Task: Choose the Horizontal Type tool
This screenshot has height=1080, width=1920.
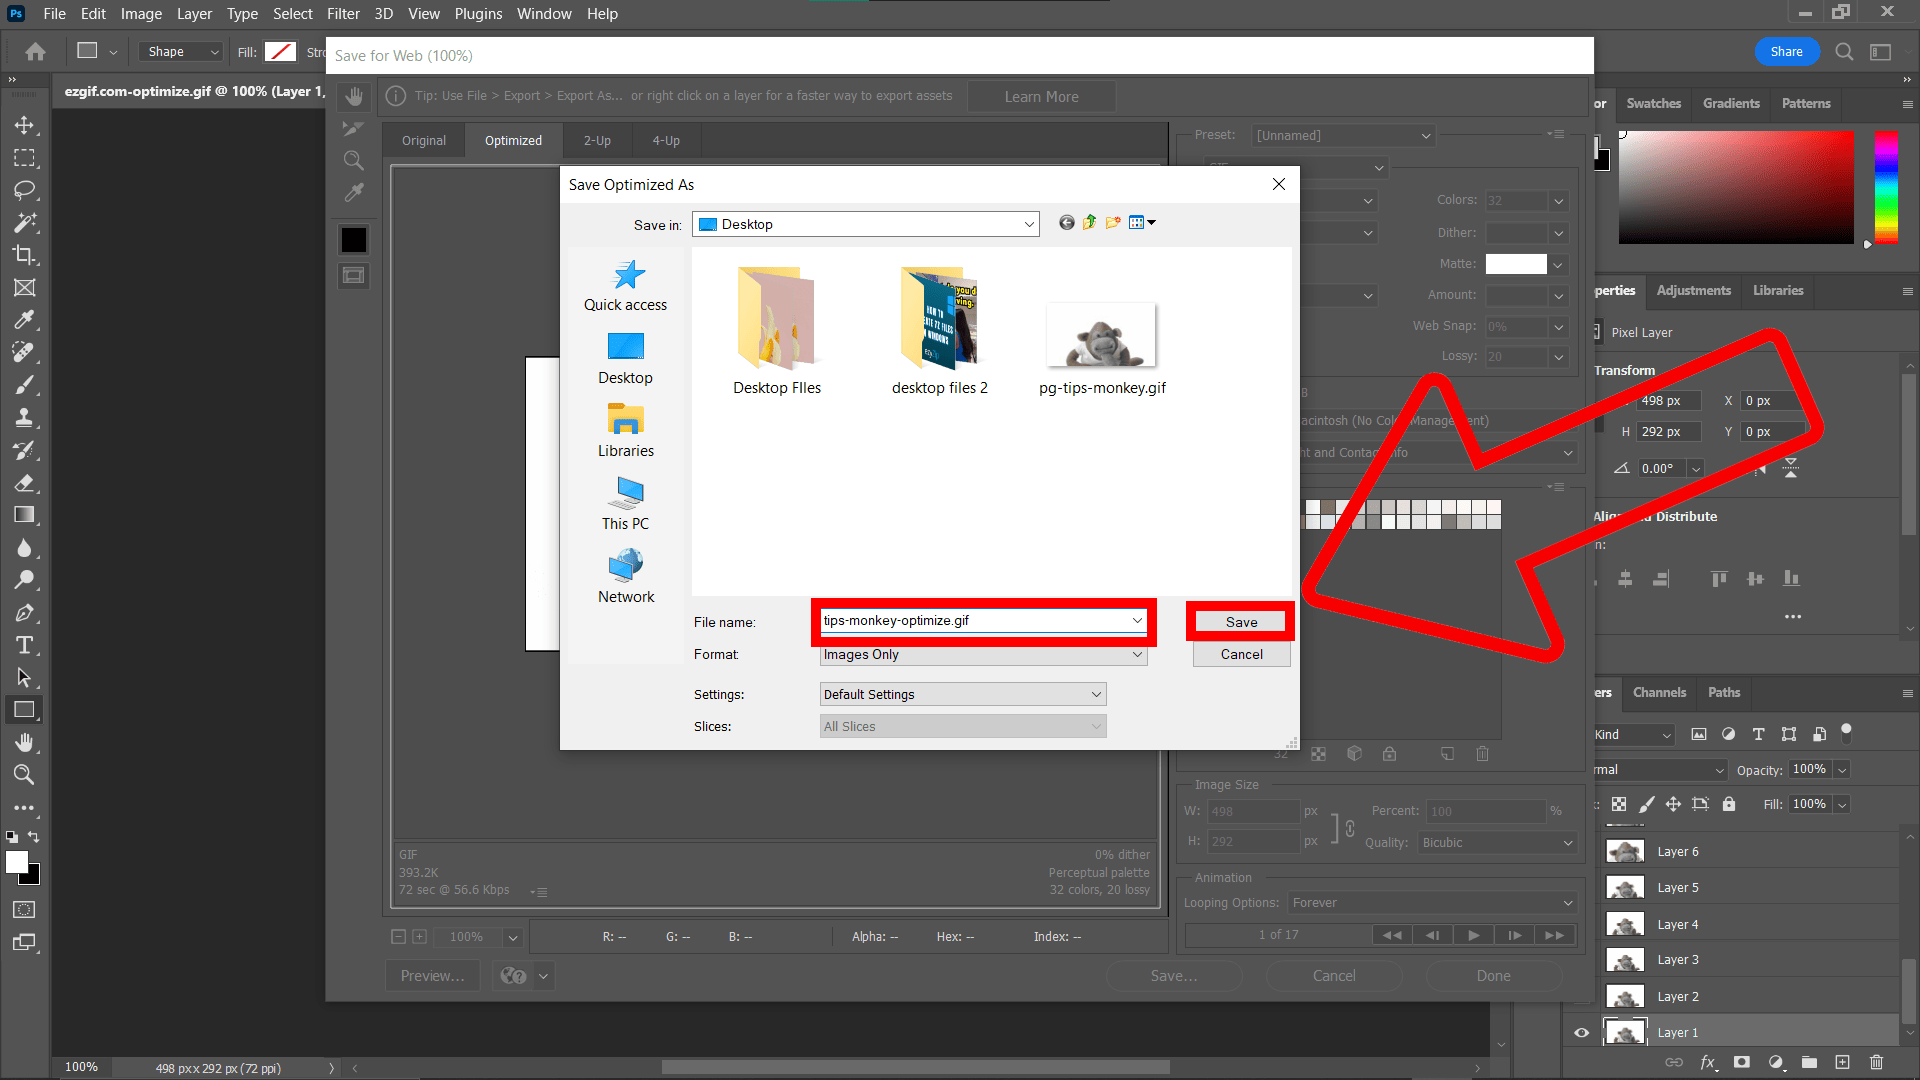Action: click(x=26, y=645)
